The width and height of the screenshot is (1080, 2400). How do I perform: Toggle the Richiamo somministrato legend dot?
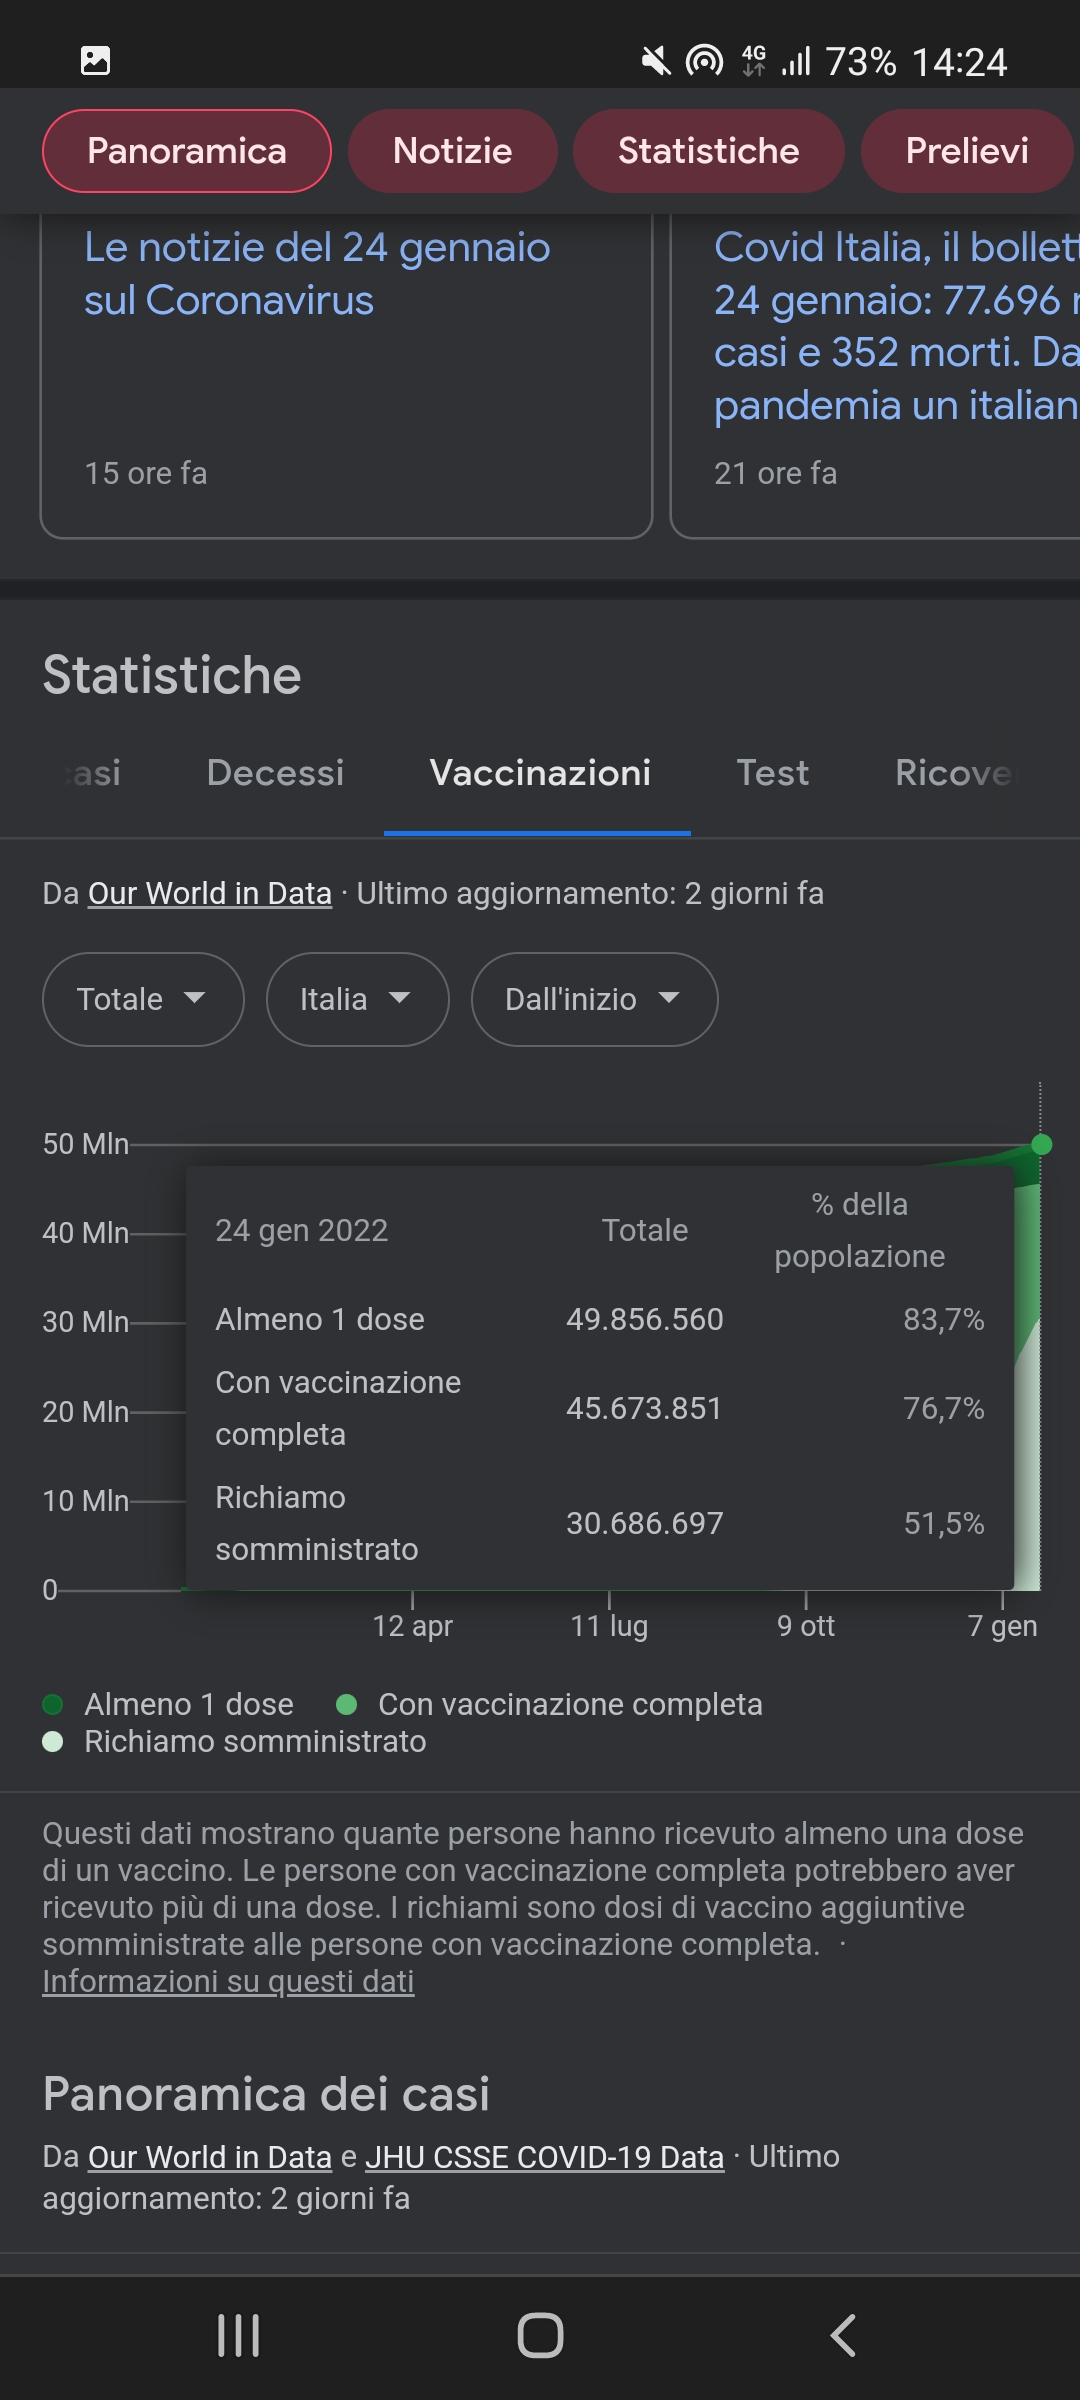click(53, 1742)
